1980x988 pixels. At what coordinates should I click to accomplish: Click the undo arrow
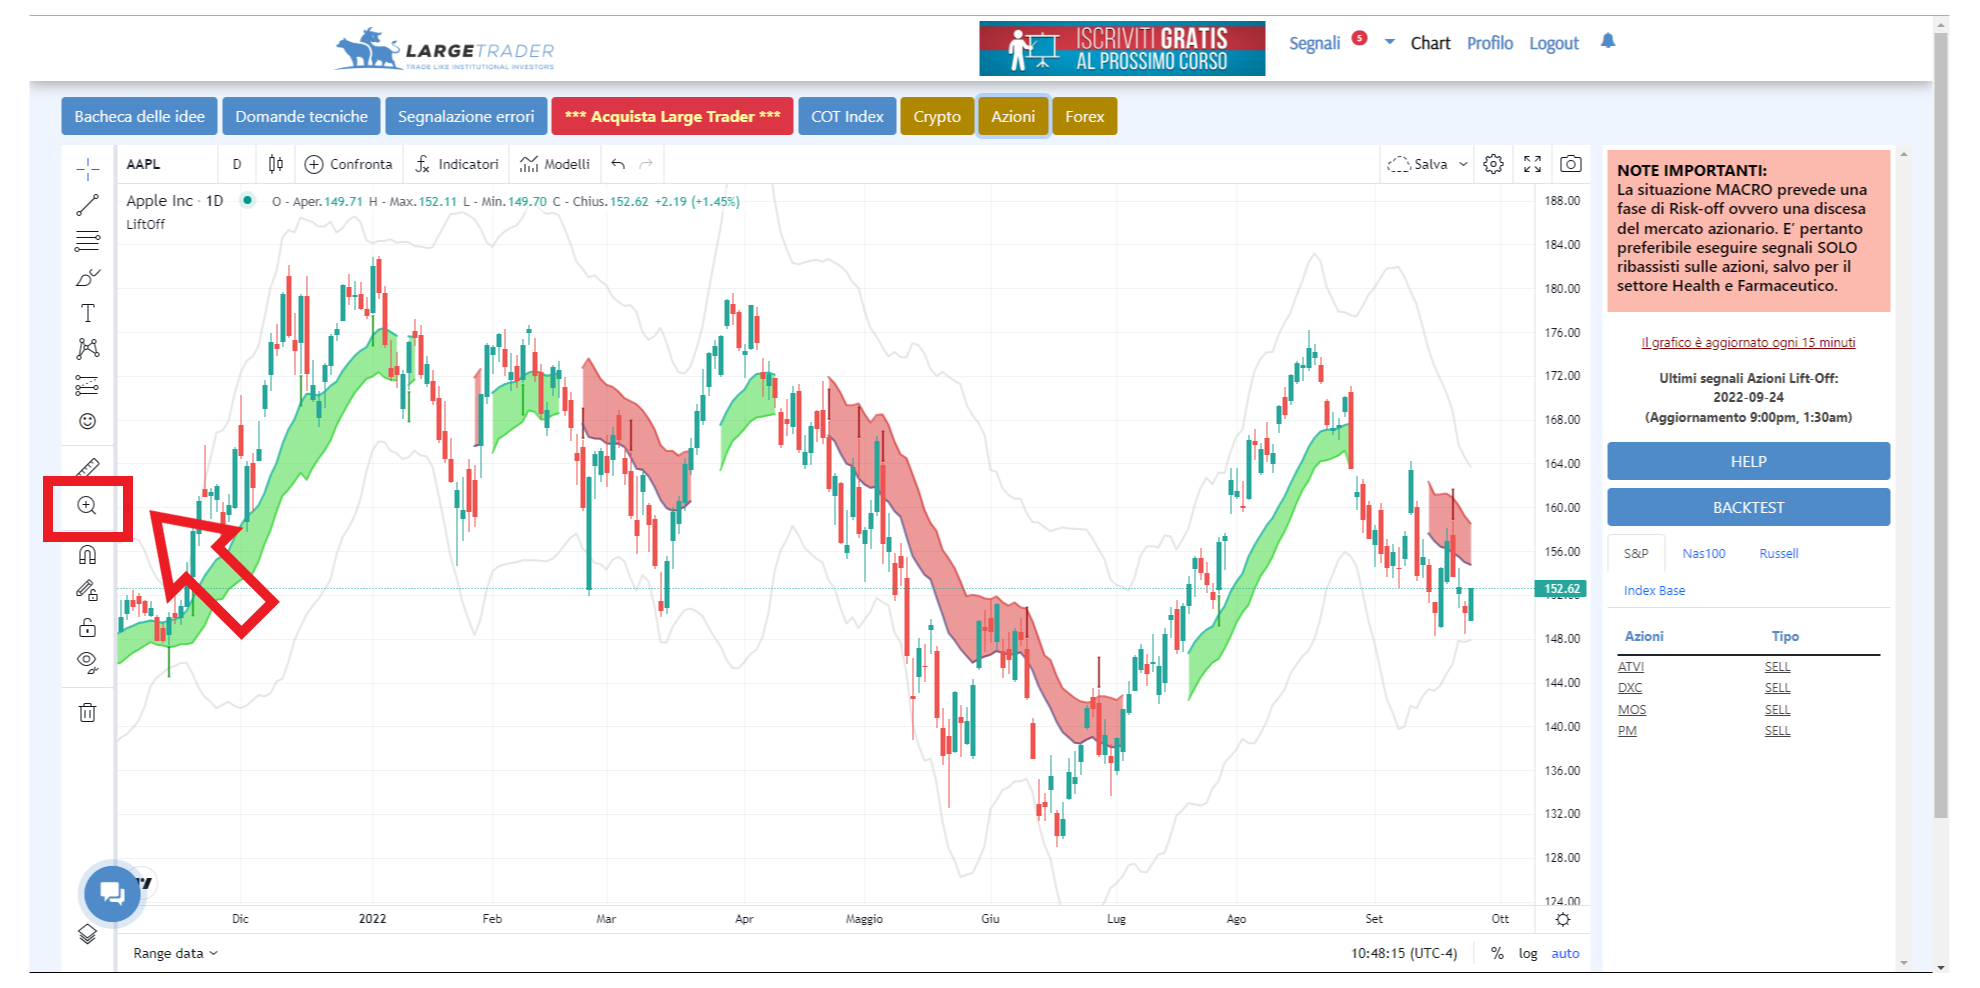618,164
